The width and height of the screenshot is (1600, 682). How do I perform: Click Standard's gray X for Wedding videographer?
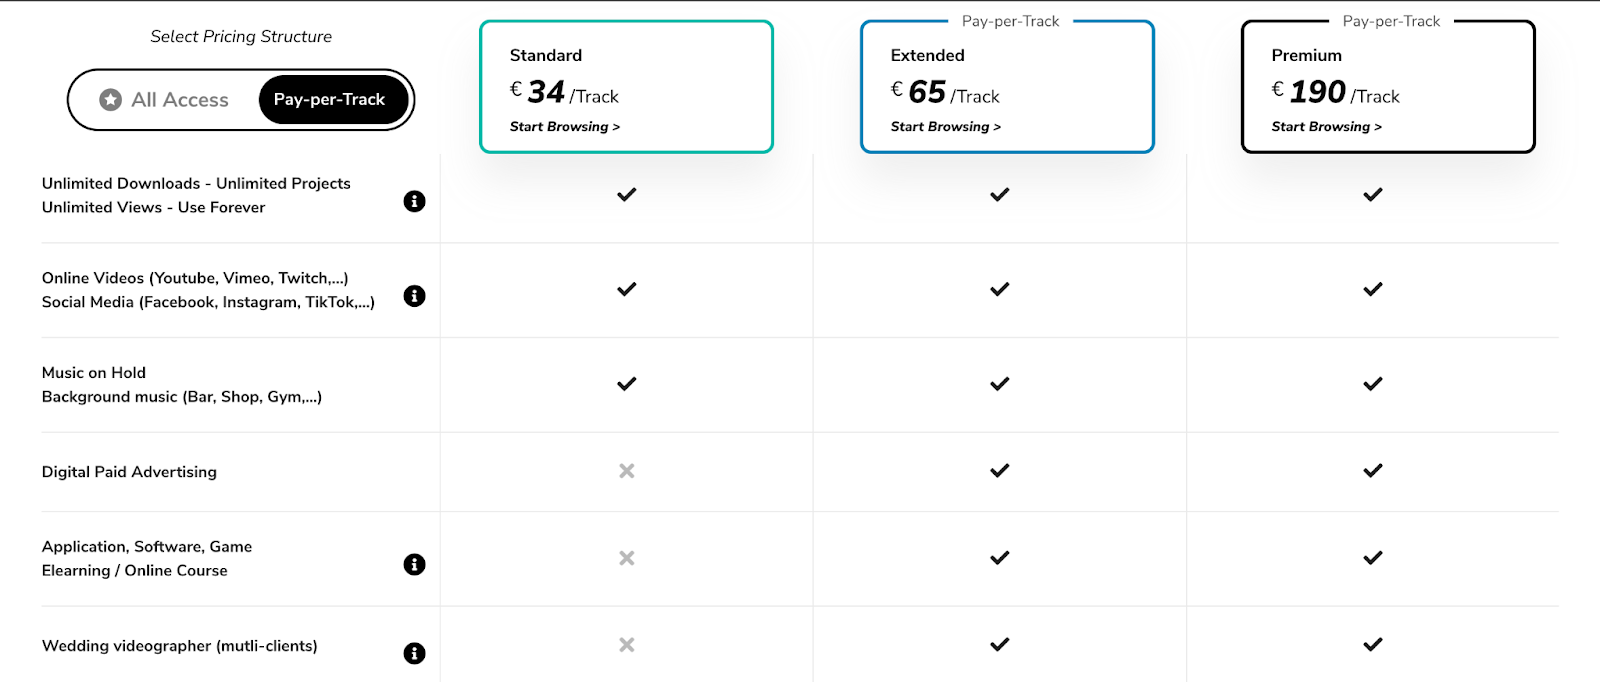coord(627,645)
